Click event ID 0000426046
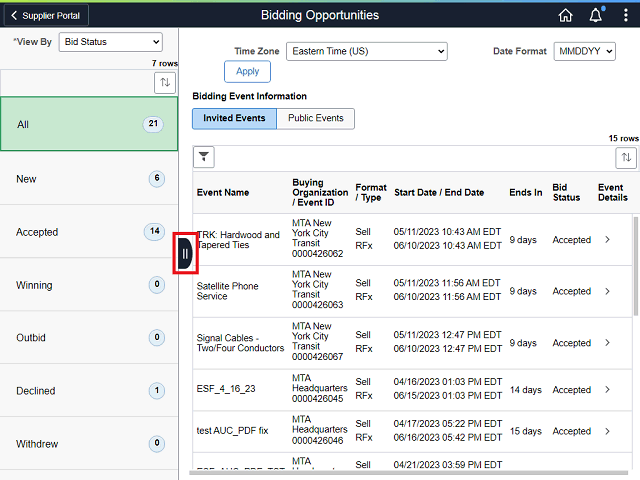 pos(318,441)
